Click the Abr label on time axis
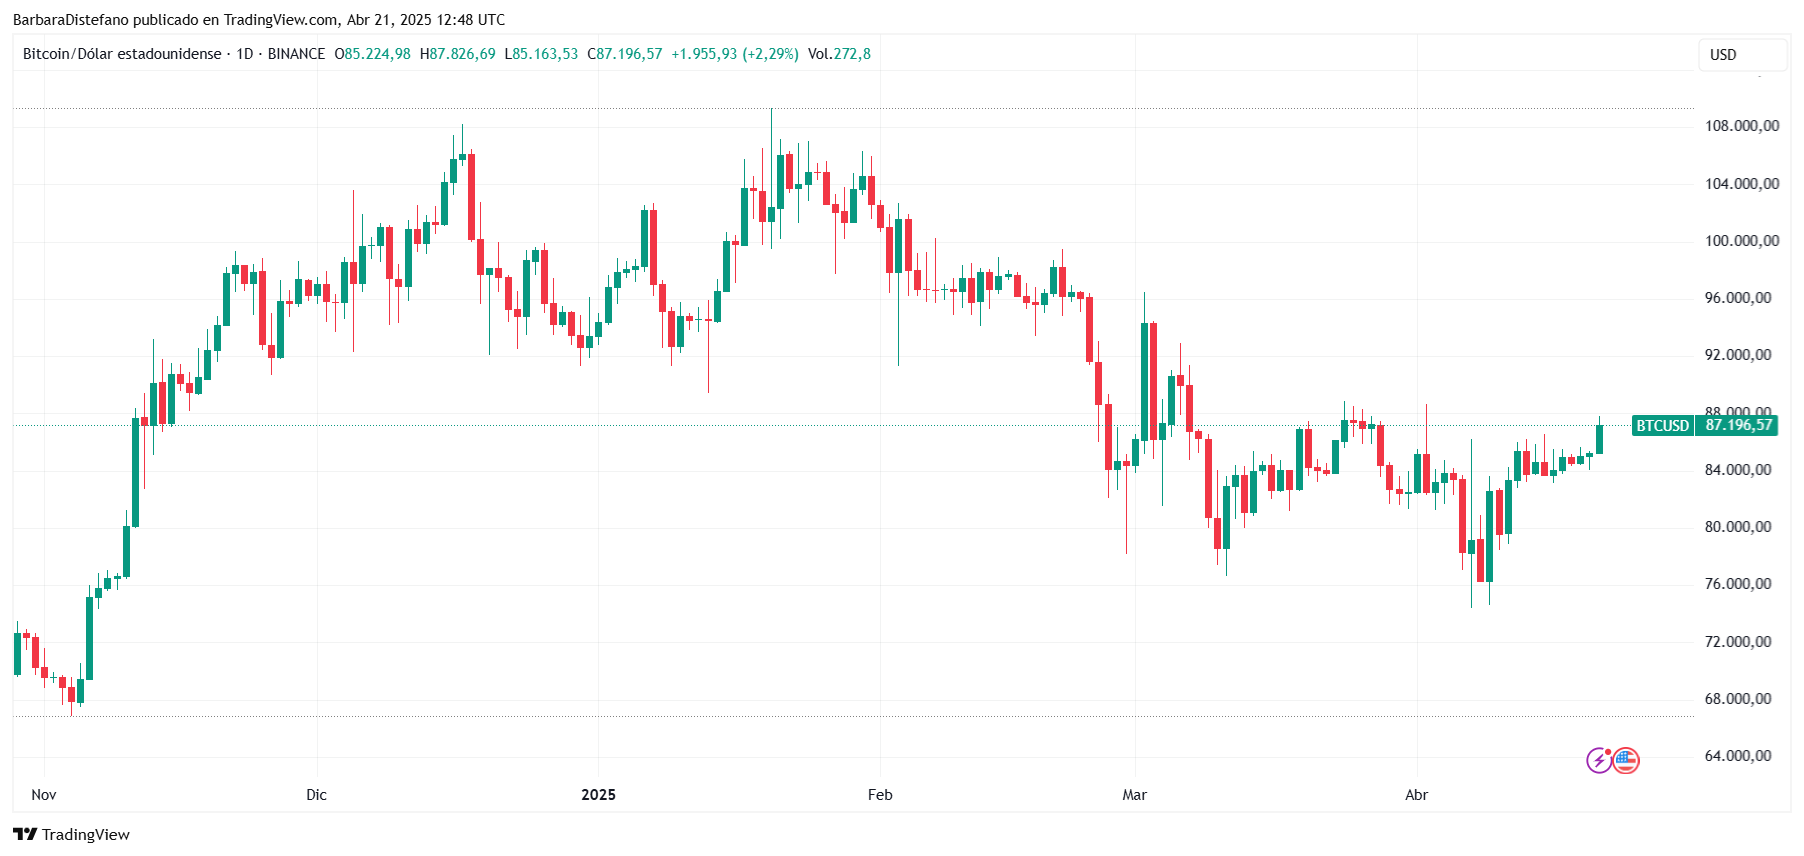This screenshot has height=856, width=1804. (x=1416, y=795)
